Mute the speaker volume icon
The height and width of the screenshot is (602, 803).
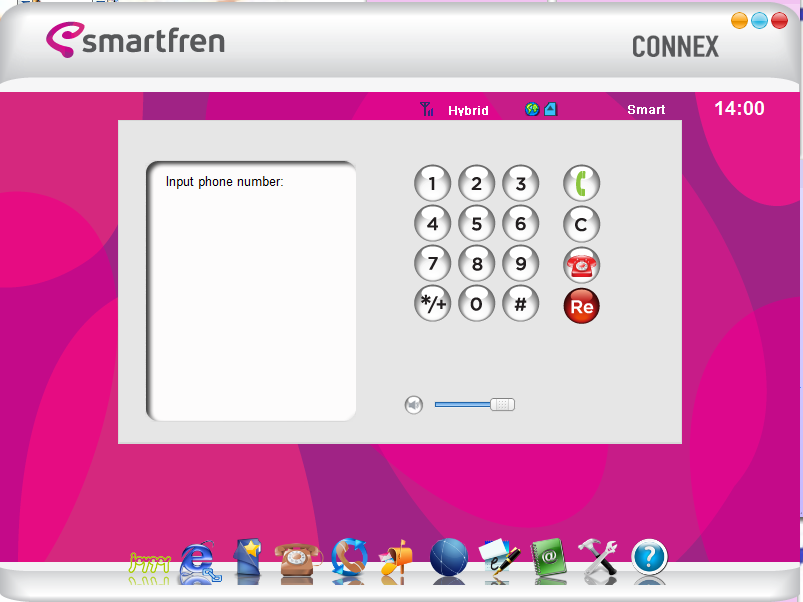point(414,405)
